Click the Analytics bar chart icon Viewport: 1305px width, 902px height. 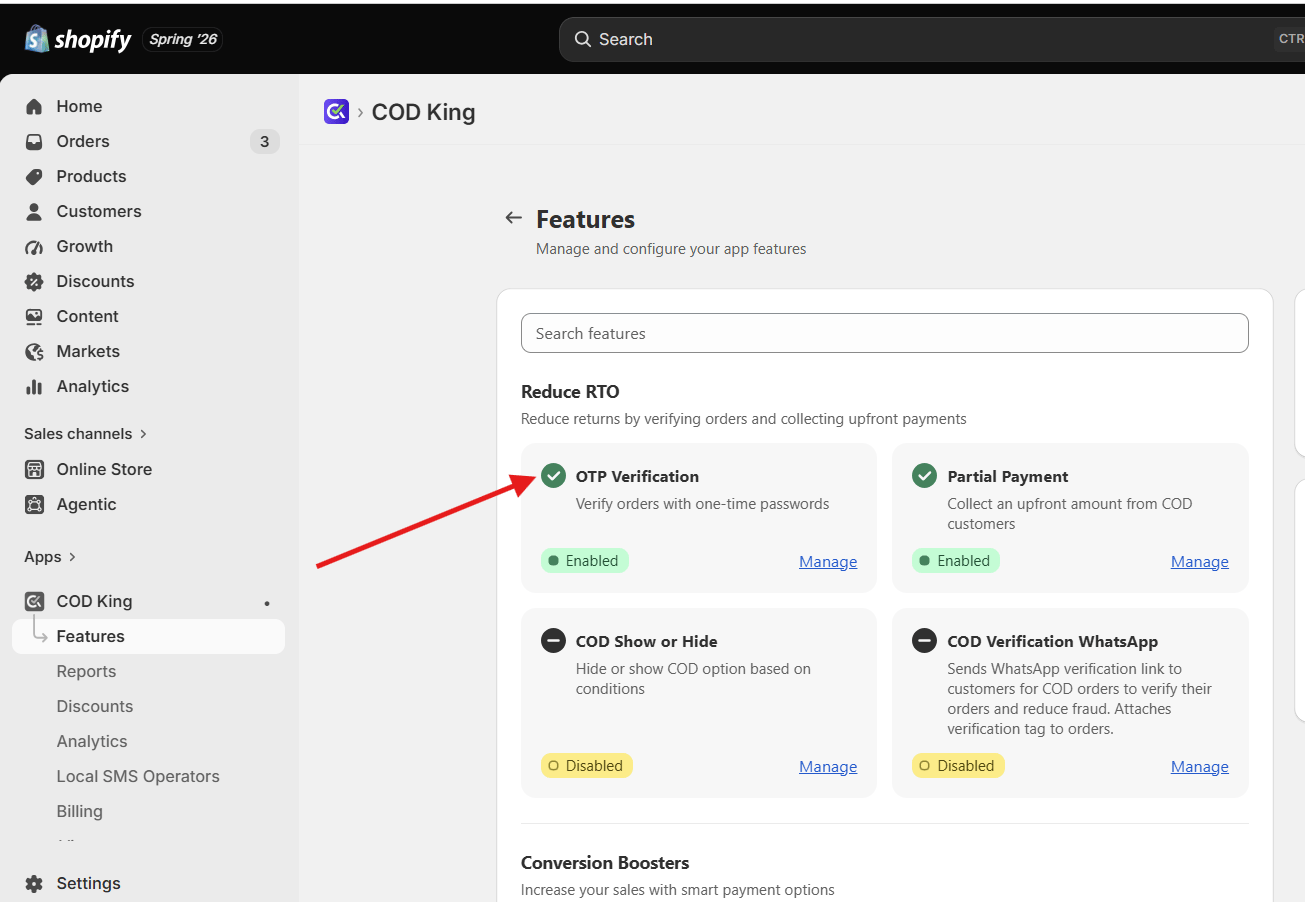34,386
